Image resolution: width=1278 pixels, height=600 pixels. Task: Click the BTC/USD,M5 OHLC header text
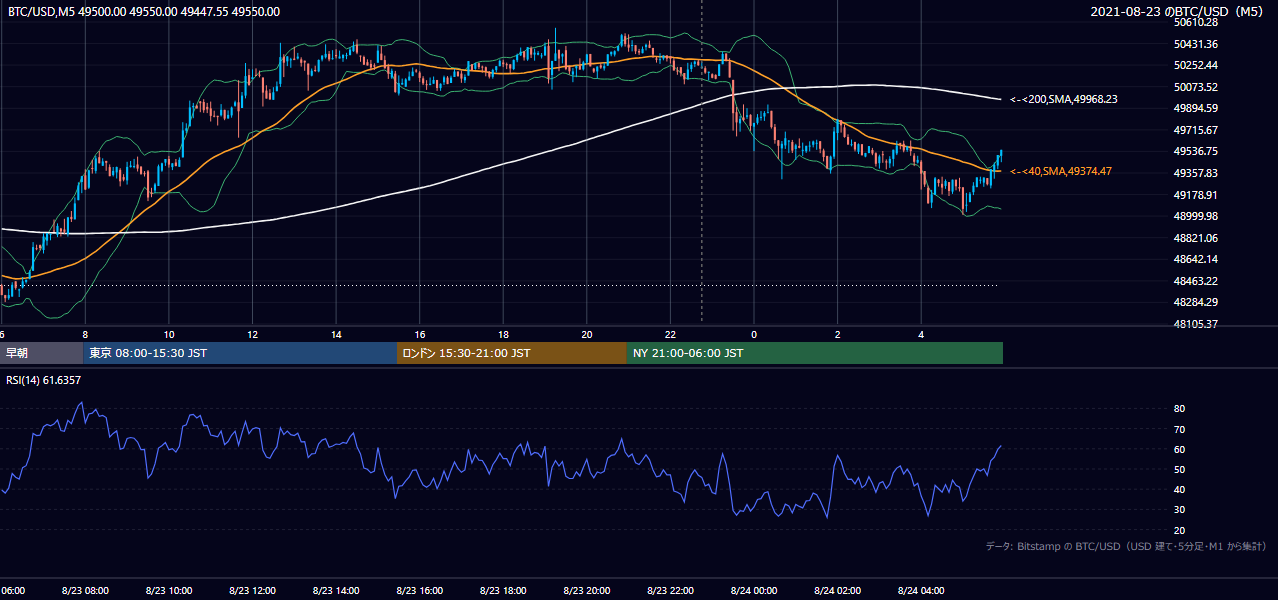[x=144, y=12]
